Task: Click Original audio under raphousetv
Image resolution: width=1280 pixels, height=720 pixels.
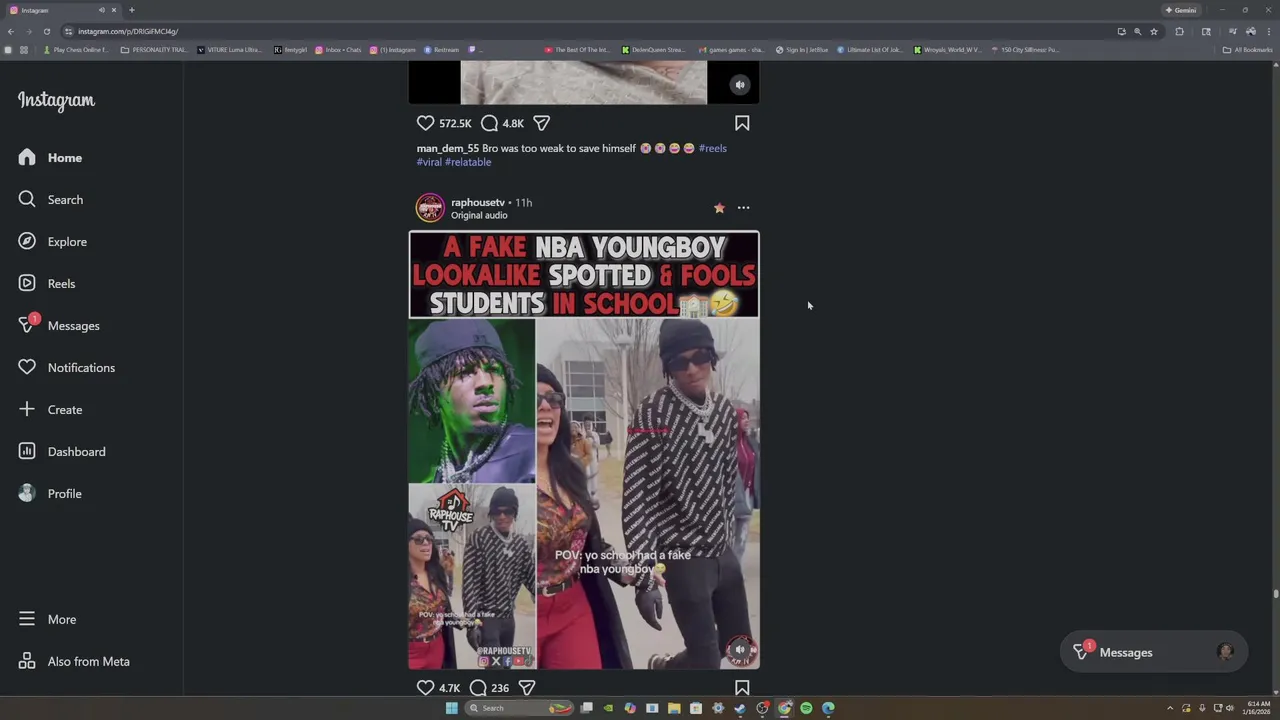Action: point(479,215)
